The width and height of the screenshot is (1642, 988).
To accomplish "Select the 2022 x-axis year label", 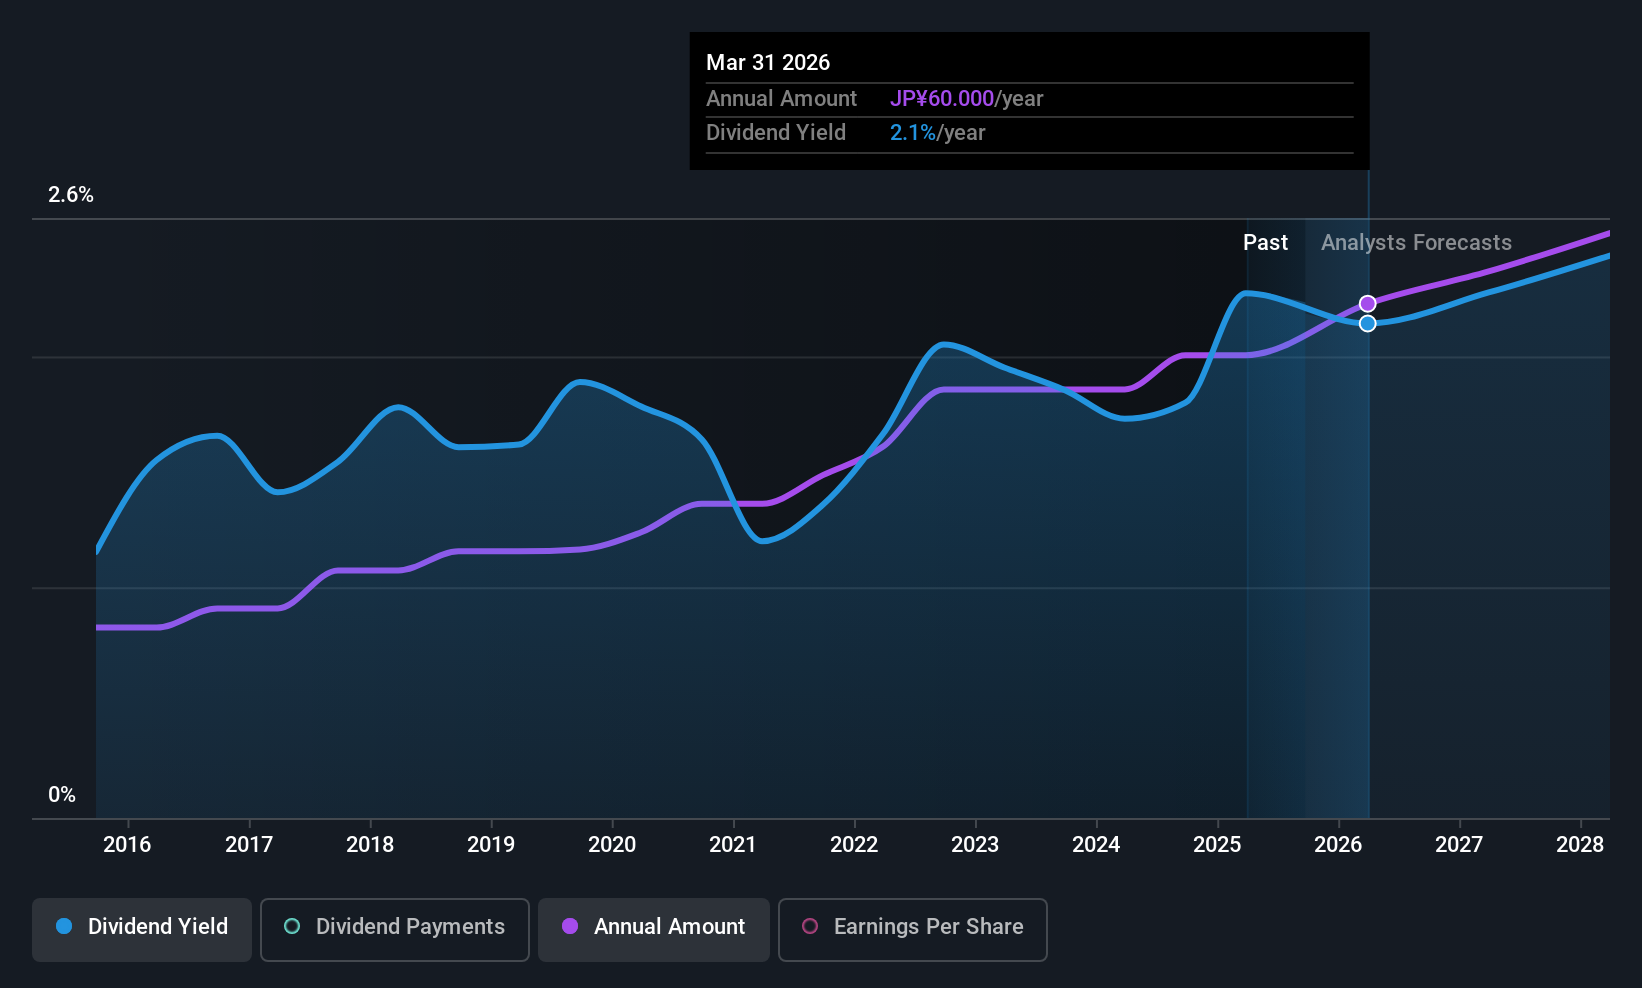I will [x=854, y=845].
